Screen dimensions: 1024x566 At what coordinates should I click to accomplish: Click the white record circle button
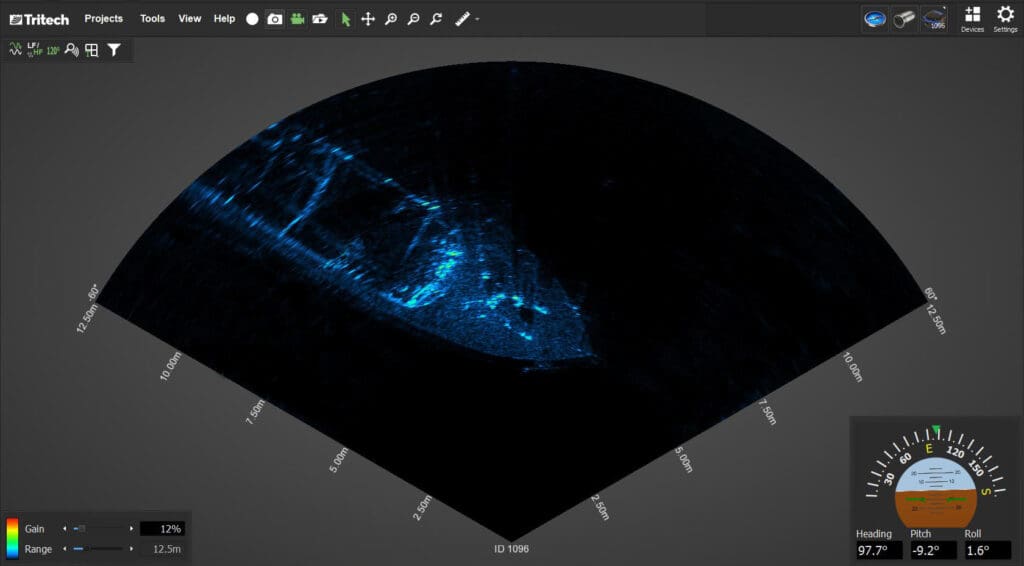[252, 19]
